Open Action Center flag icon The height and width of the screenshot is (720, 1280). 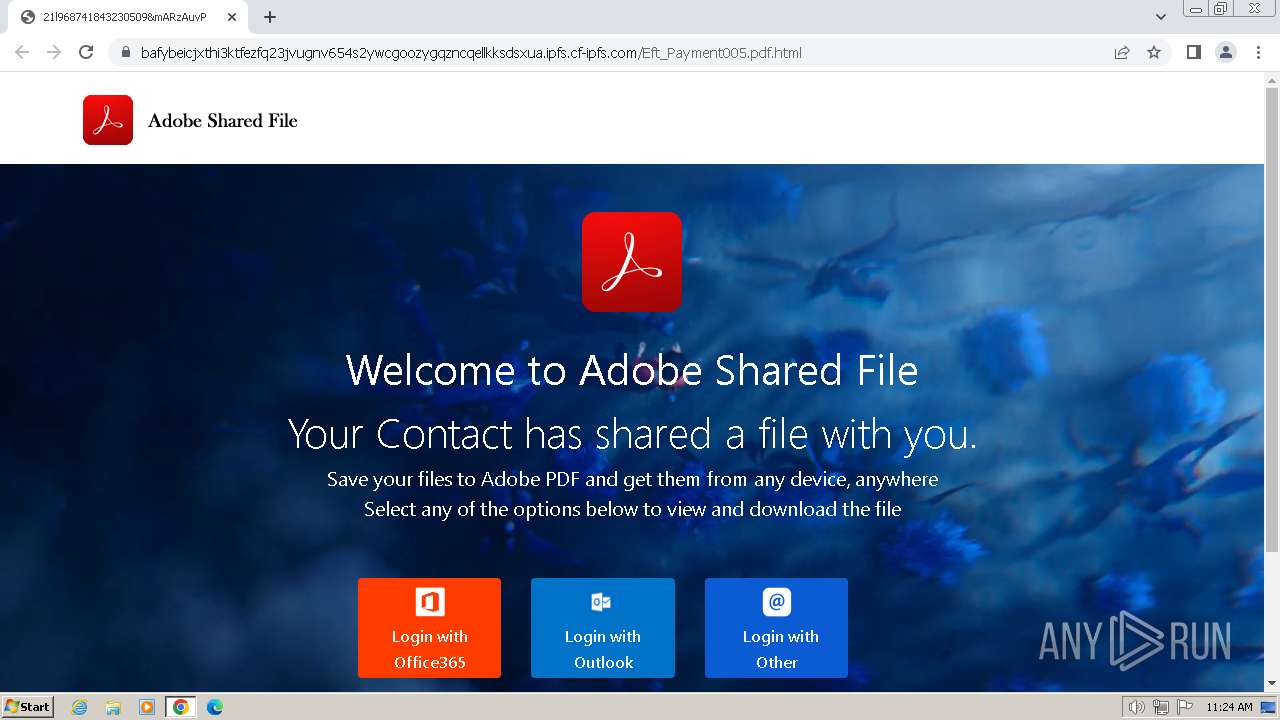coord(1185,707)
